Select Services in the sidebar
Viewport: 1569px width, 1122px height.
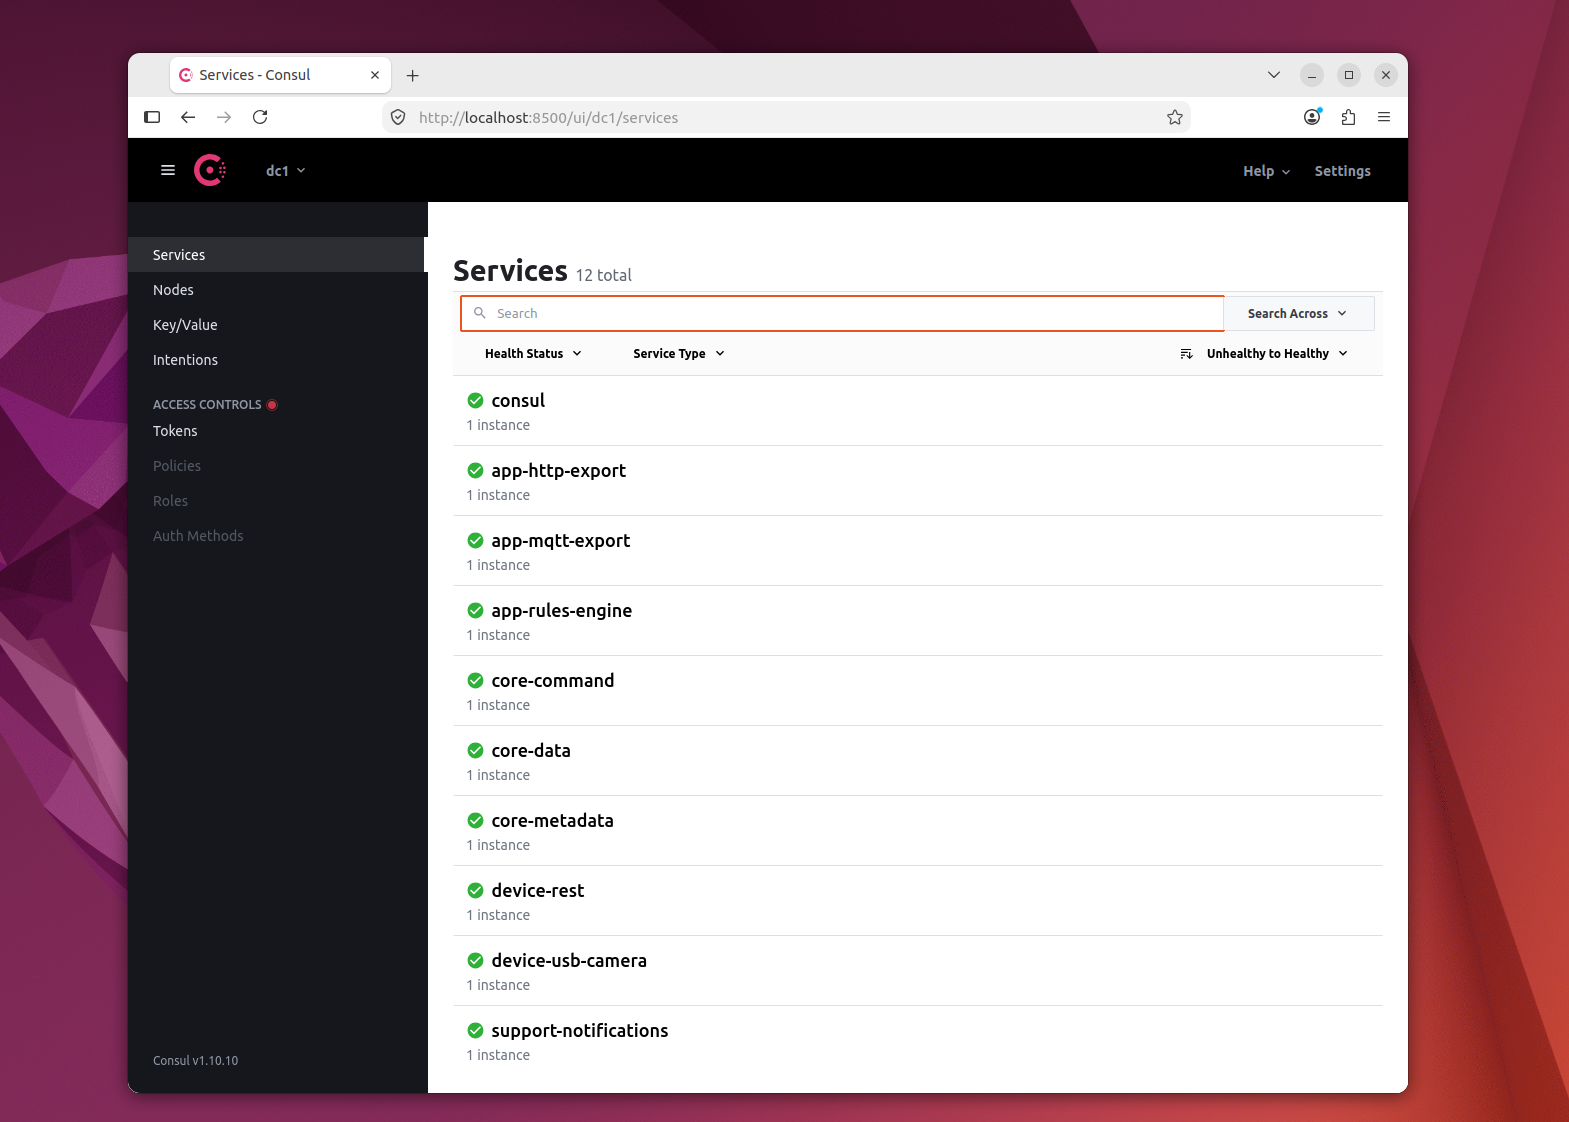pyautogui.click(x=277, y=255)
